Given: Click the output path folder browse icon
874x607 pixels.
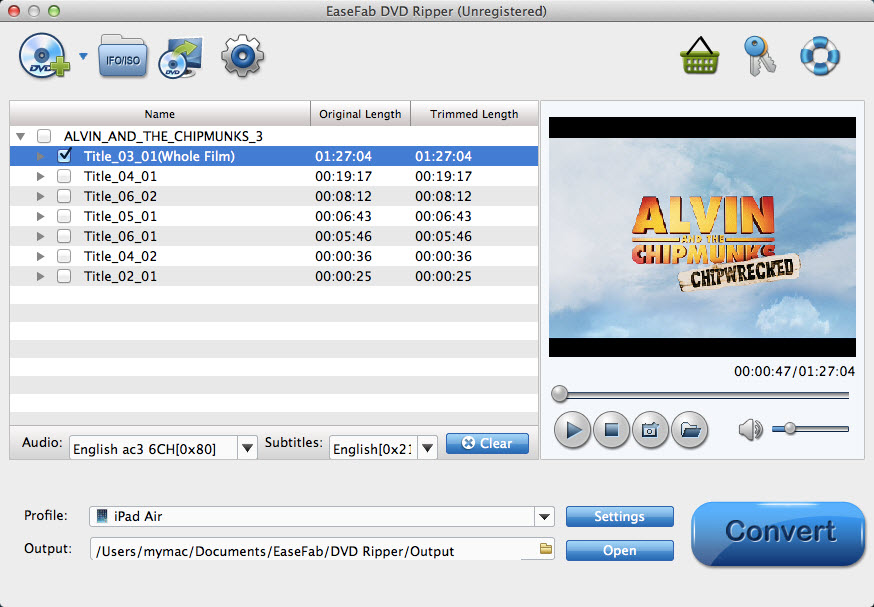Looking at the screenshot, I should (546, 548).
